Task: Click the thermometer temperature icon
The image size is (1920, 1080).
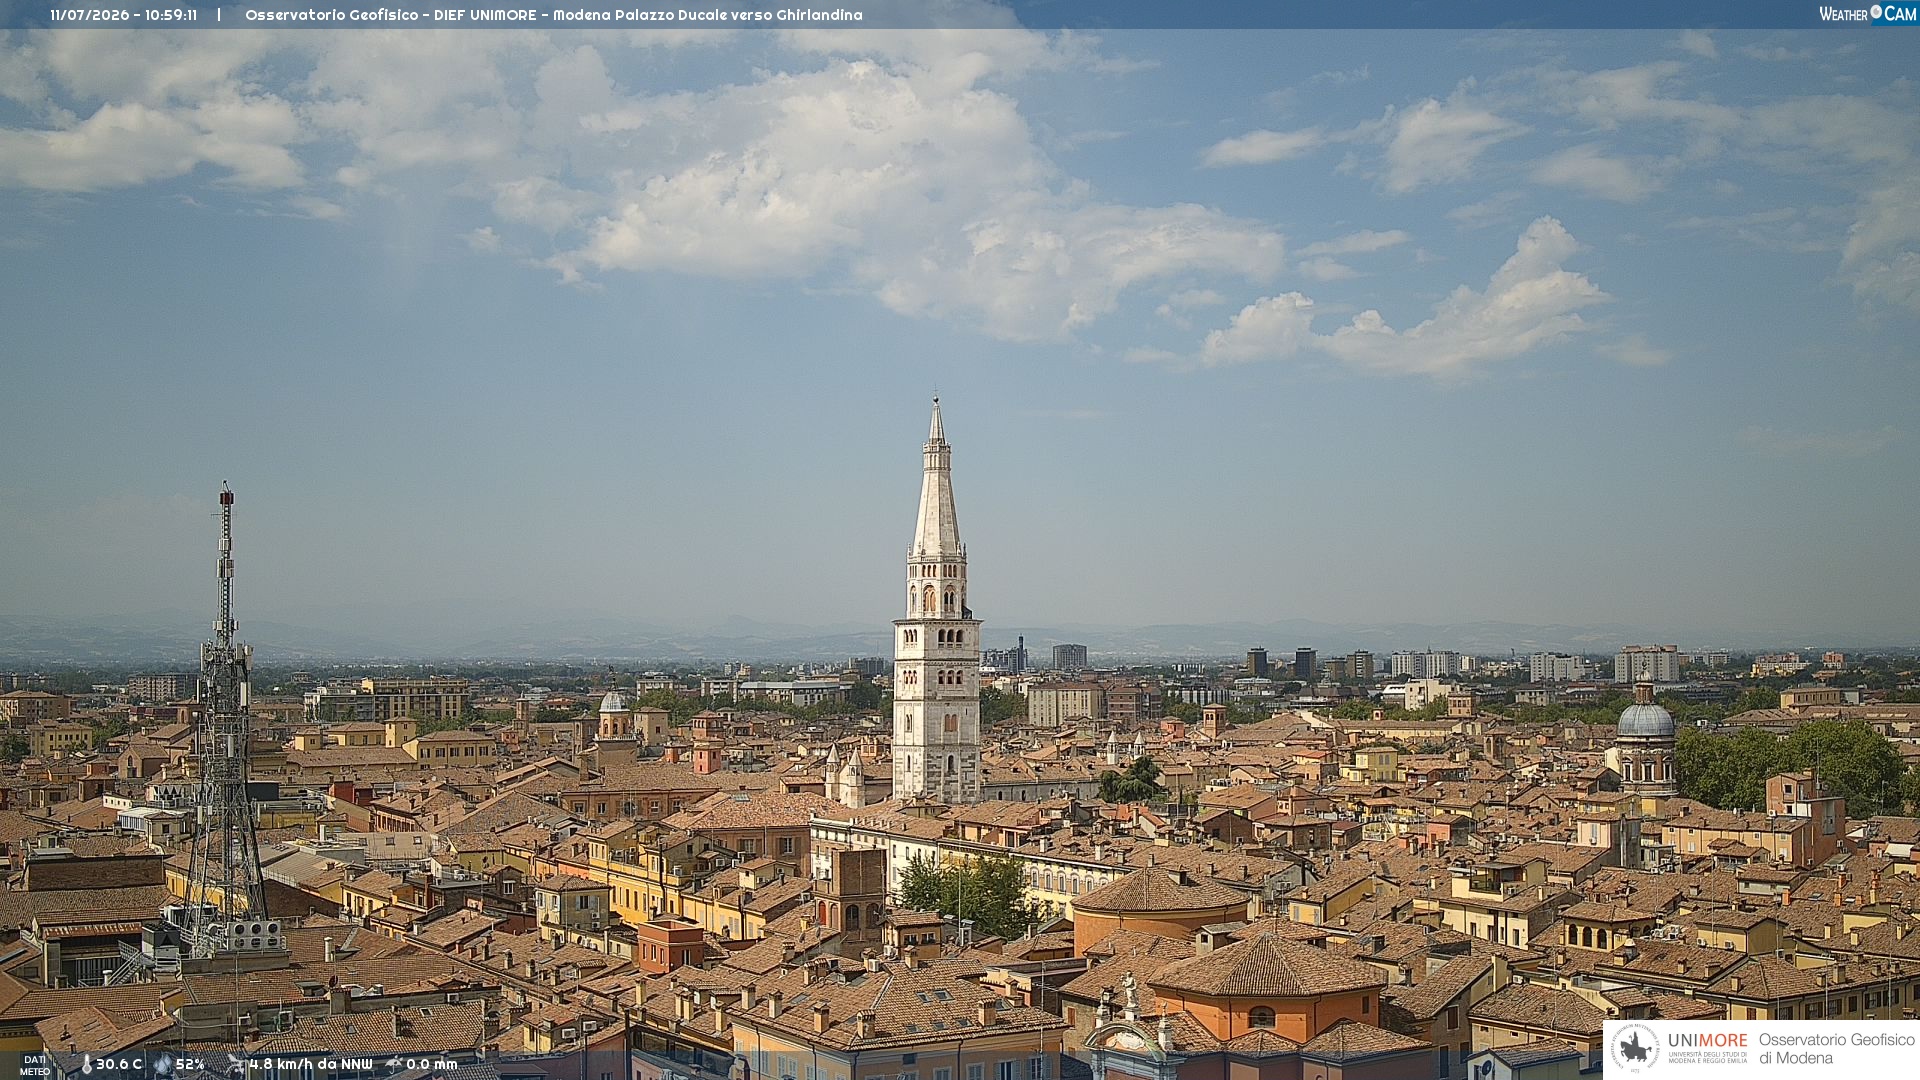Action: click(86, 1065)
